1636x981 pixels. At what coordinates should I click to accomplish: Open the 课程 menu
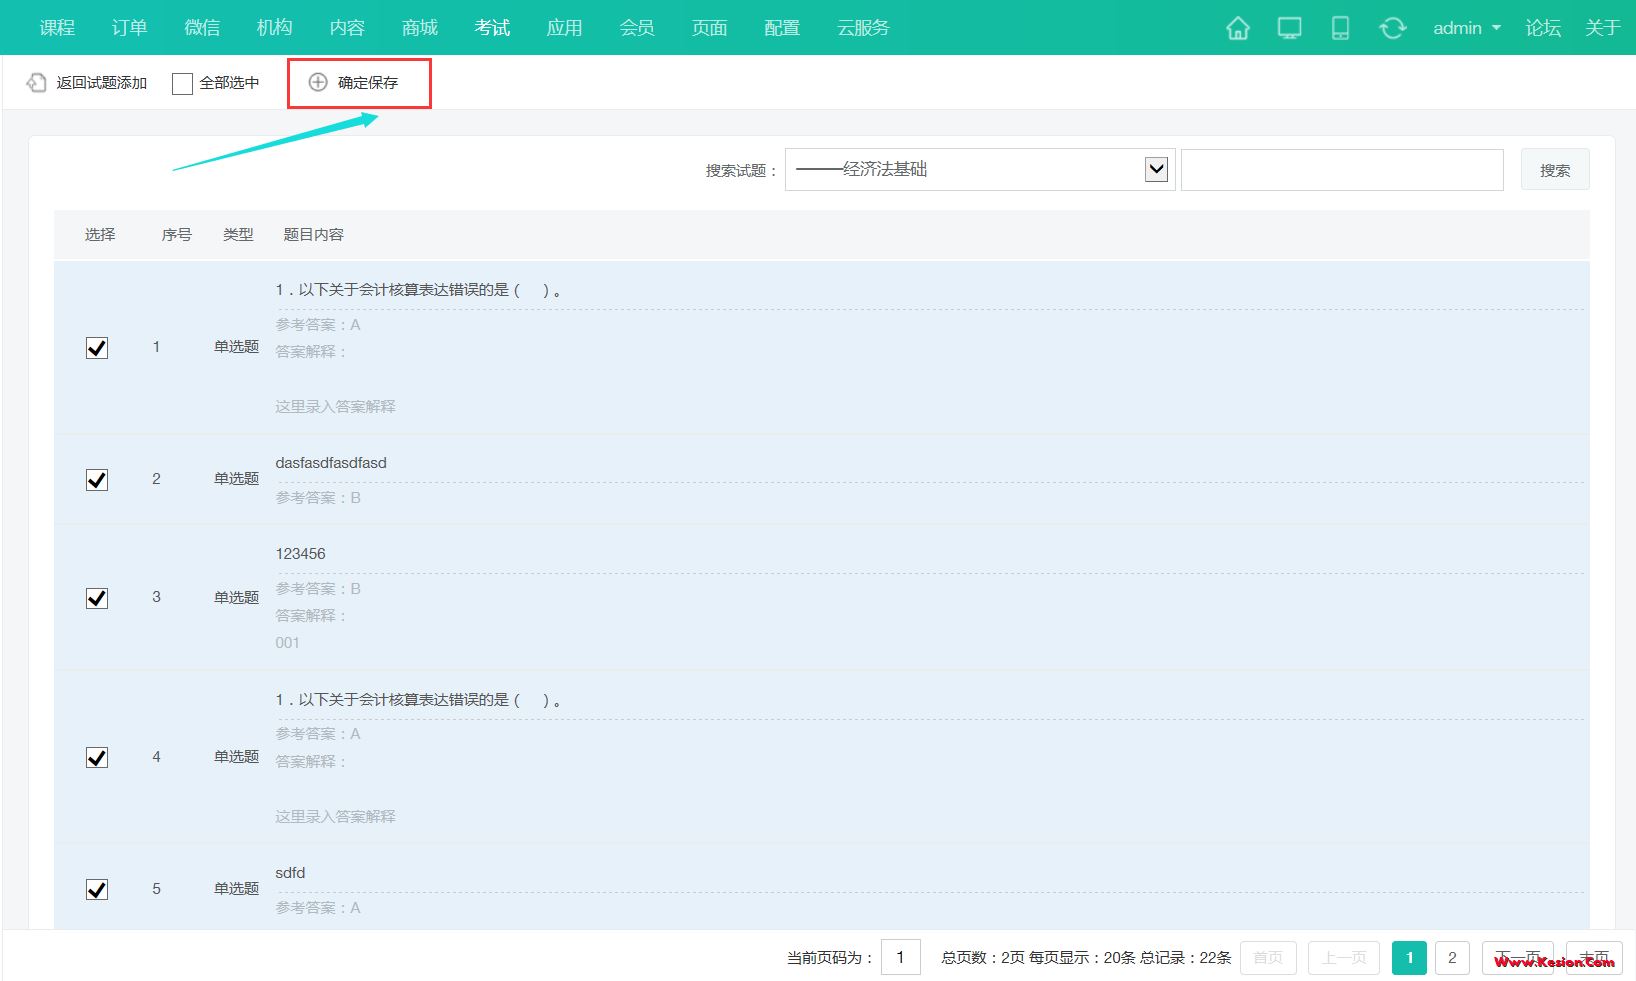pyautogui.click(x=55, y=28)
